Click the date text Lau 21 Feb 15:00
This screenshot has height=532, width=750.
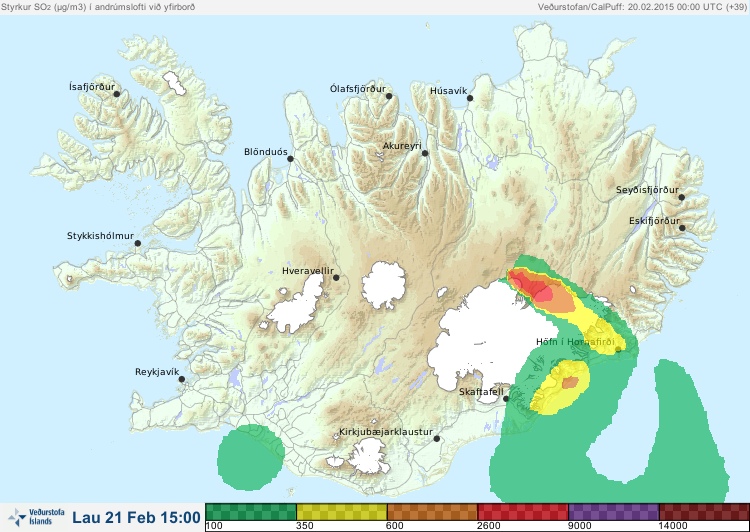point(136,518)
